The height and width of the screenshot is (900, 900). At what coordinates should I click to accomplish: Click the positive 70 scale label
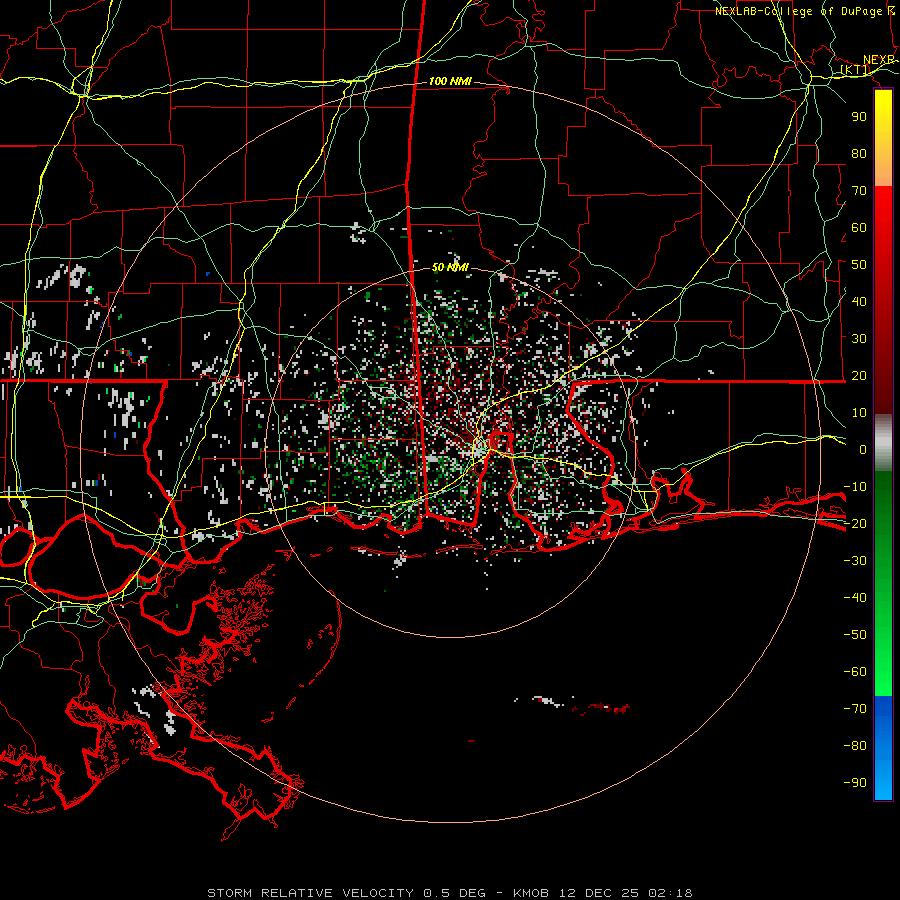point(859,191)
